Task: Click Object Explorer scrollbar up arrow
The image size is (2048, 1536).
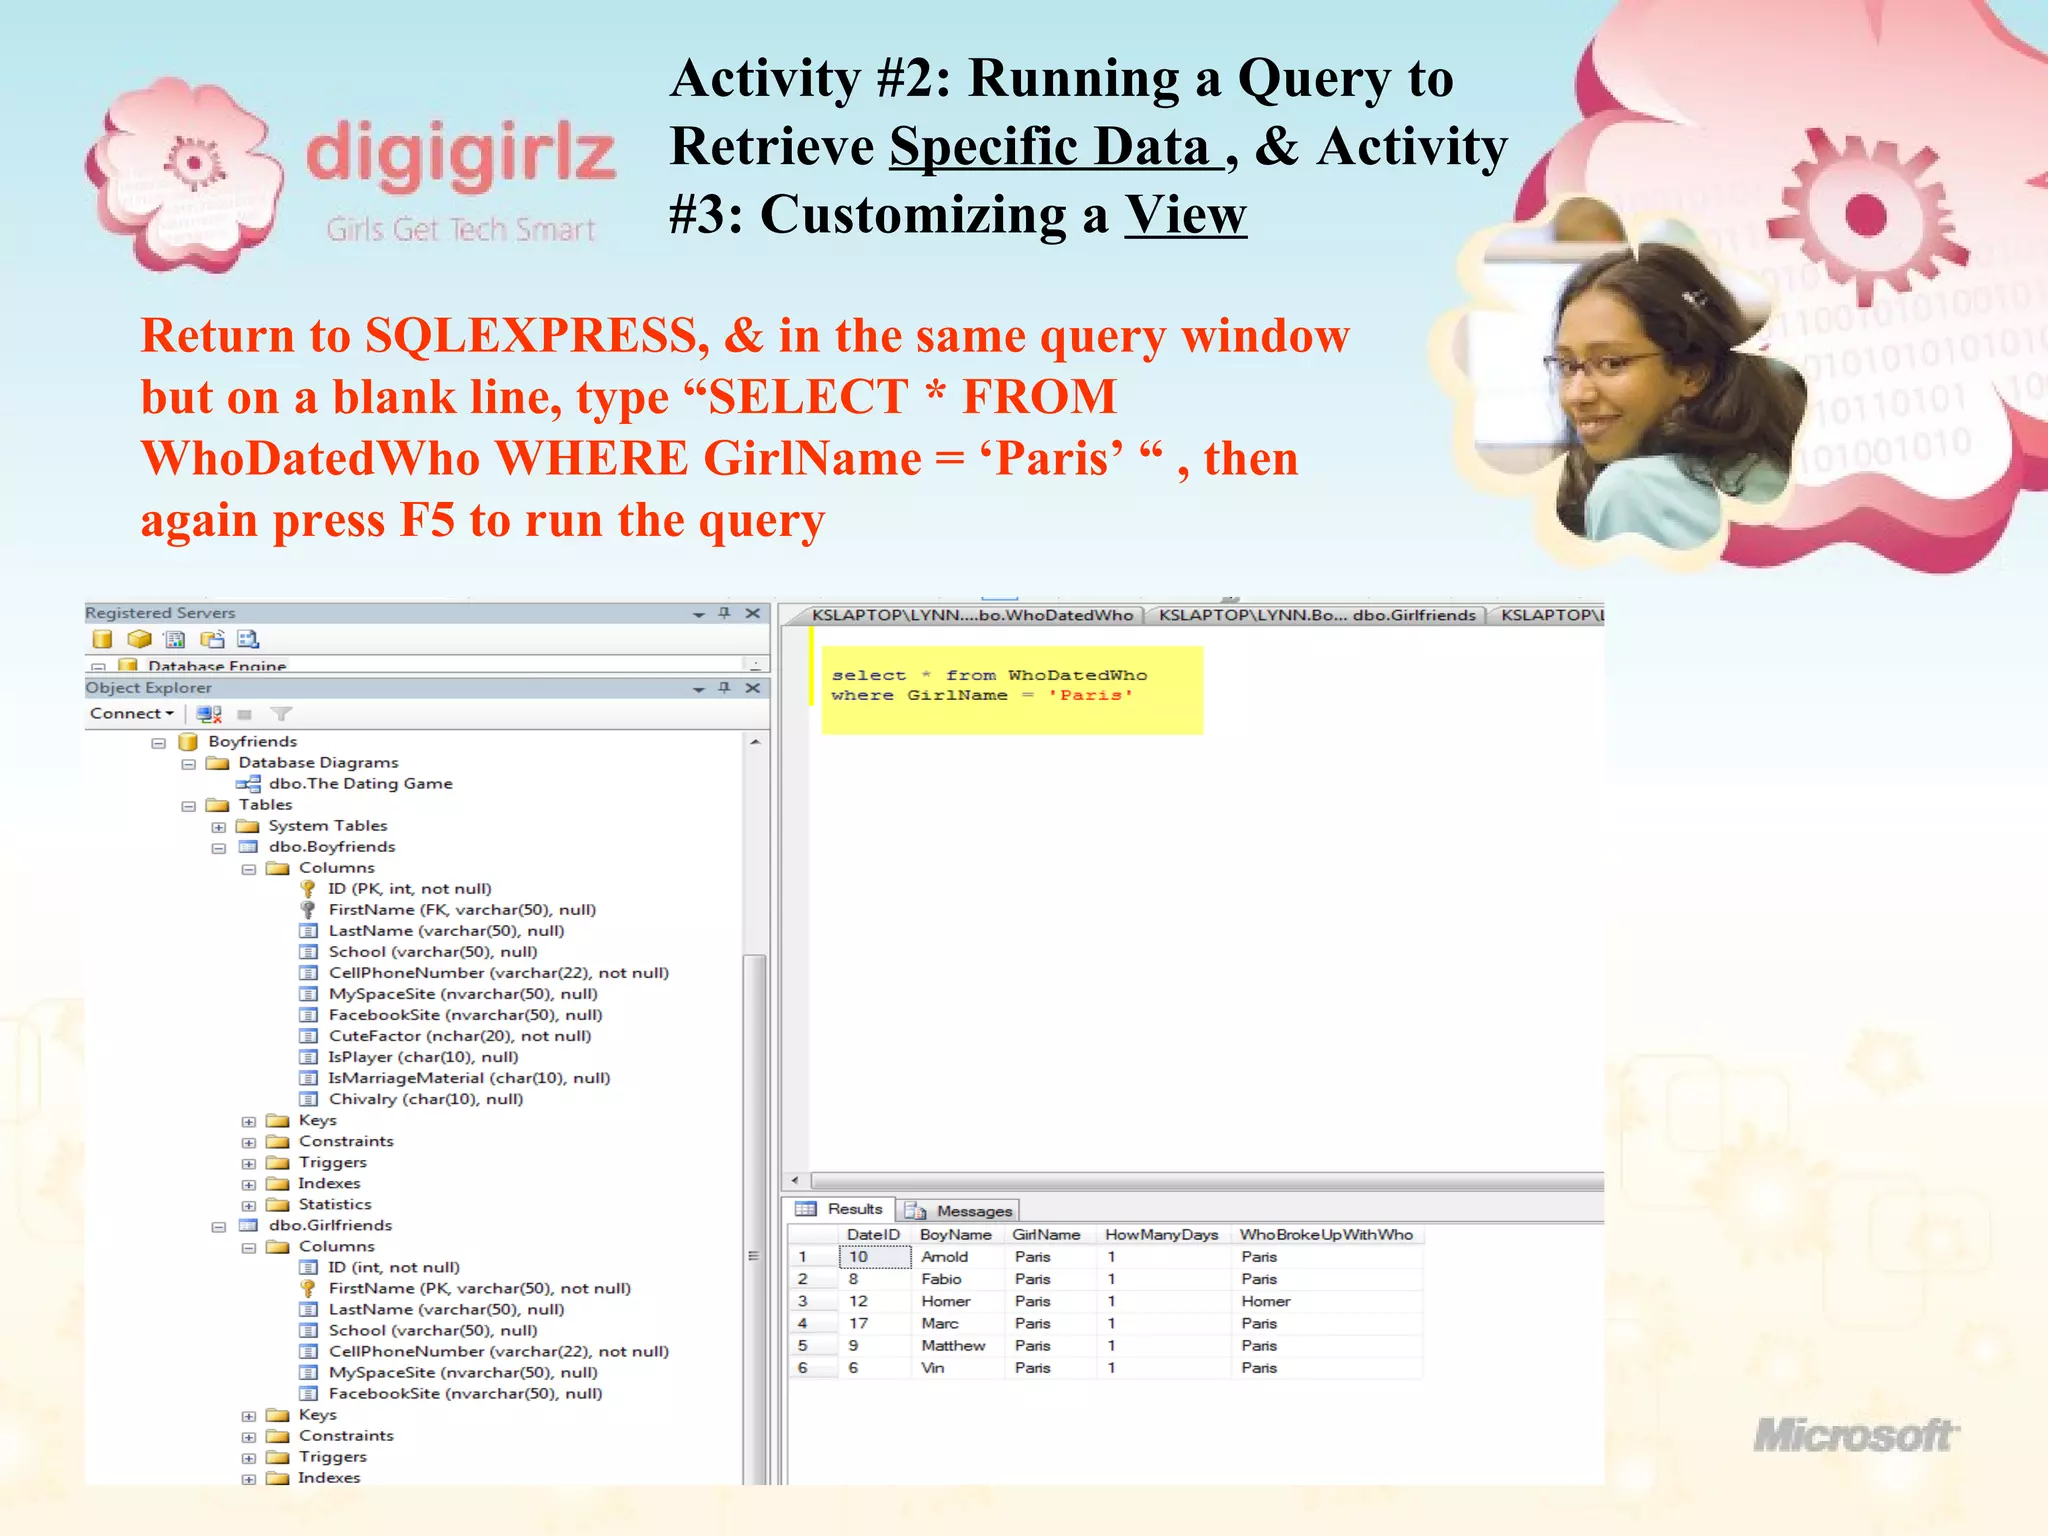Action: point(755,742)
